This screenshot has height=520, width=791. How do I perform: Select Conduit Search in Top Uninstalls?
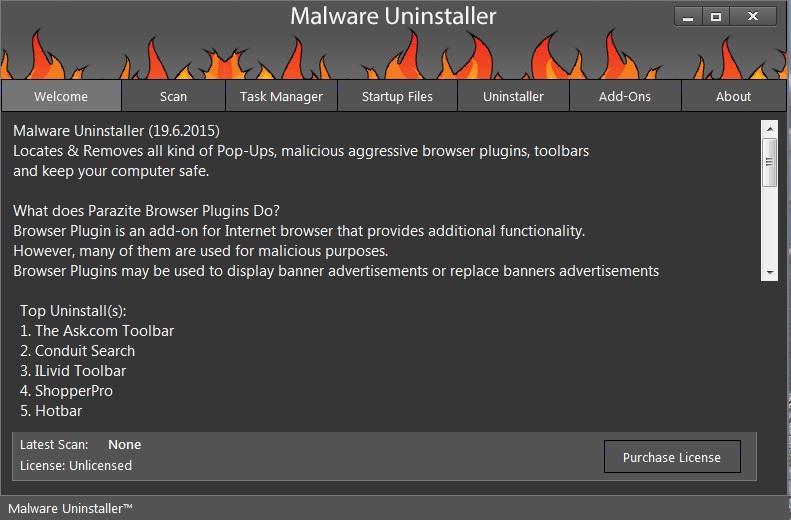[x=77, y=350]
